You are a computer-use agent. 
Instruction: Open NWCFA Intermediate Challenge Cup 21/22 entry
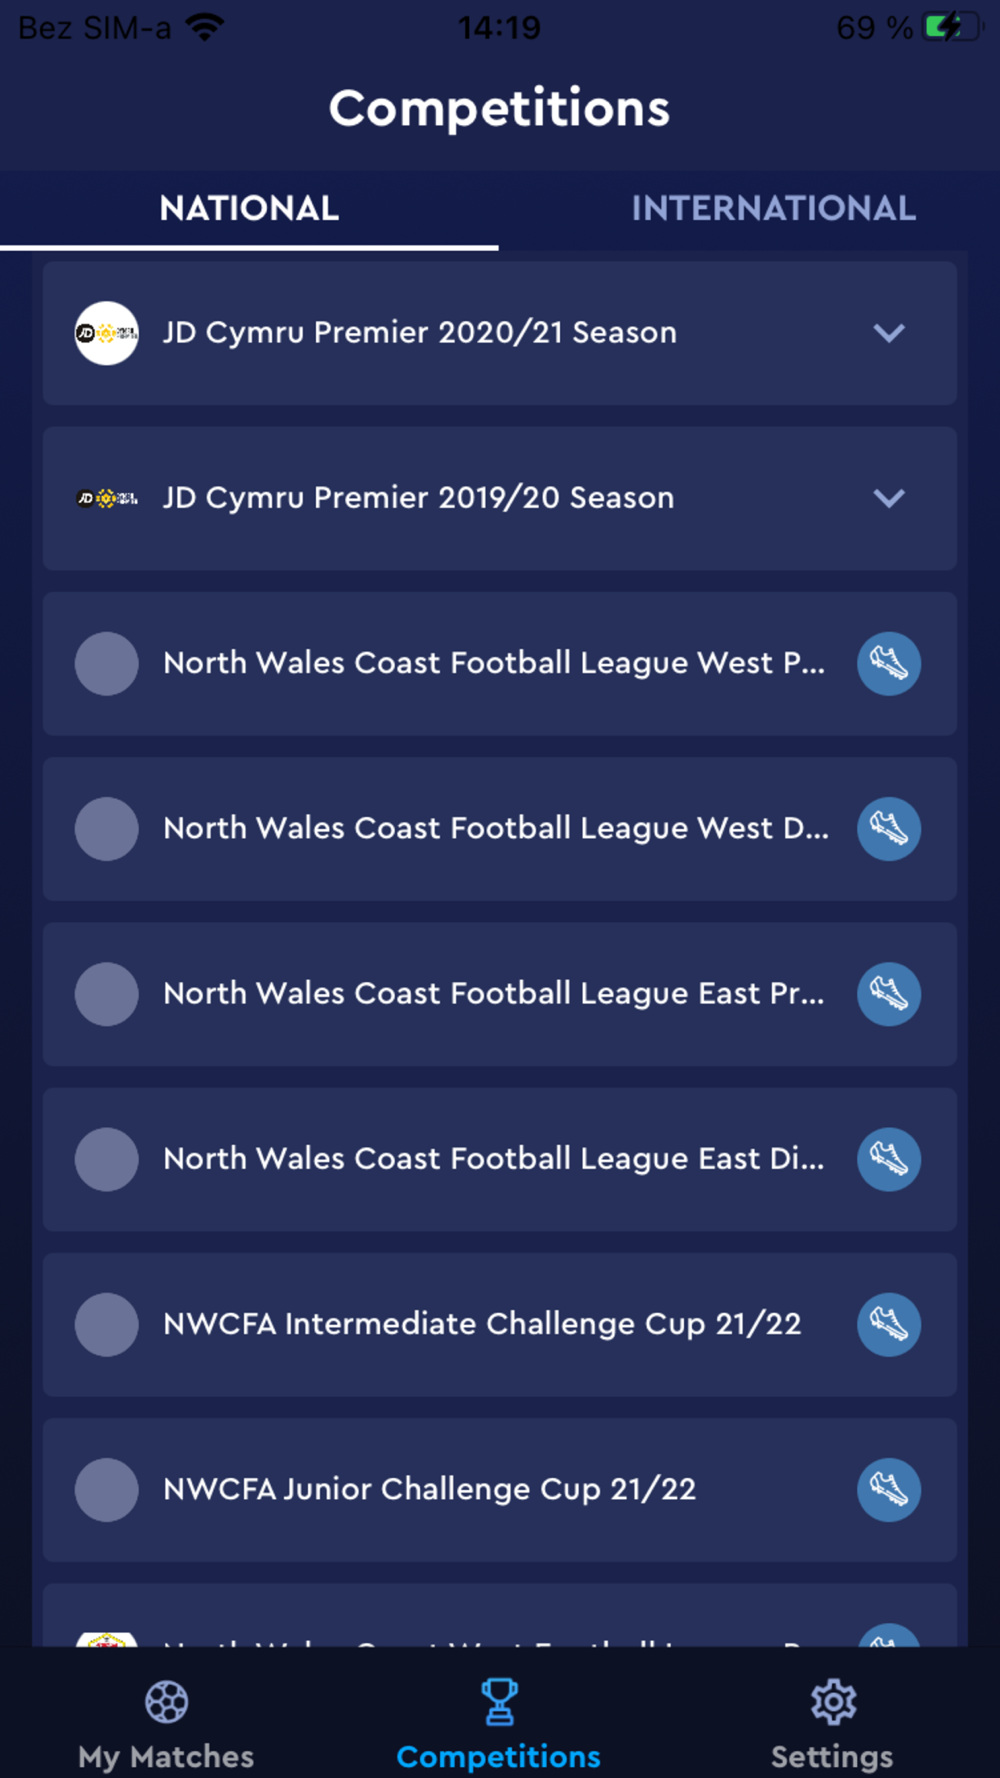tap(482, 1324)
